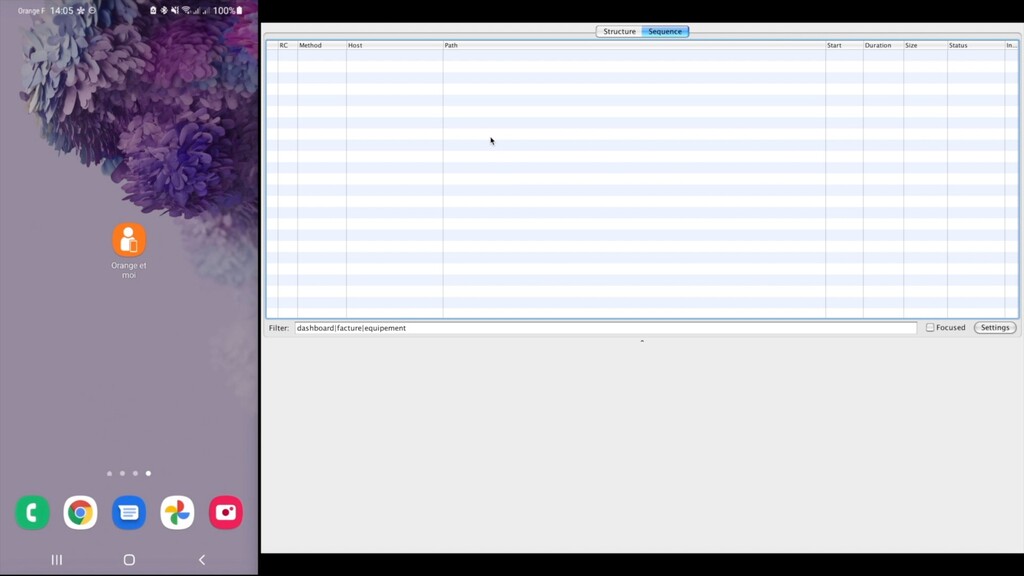The width and height of the screenshot is (1024, 576).
Task: Sort by the Method column header
Action: click(321, 45)
